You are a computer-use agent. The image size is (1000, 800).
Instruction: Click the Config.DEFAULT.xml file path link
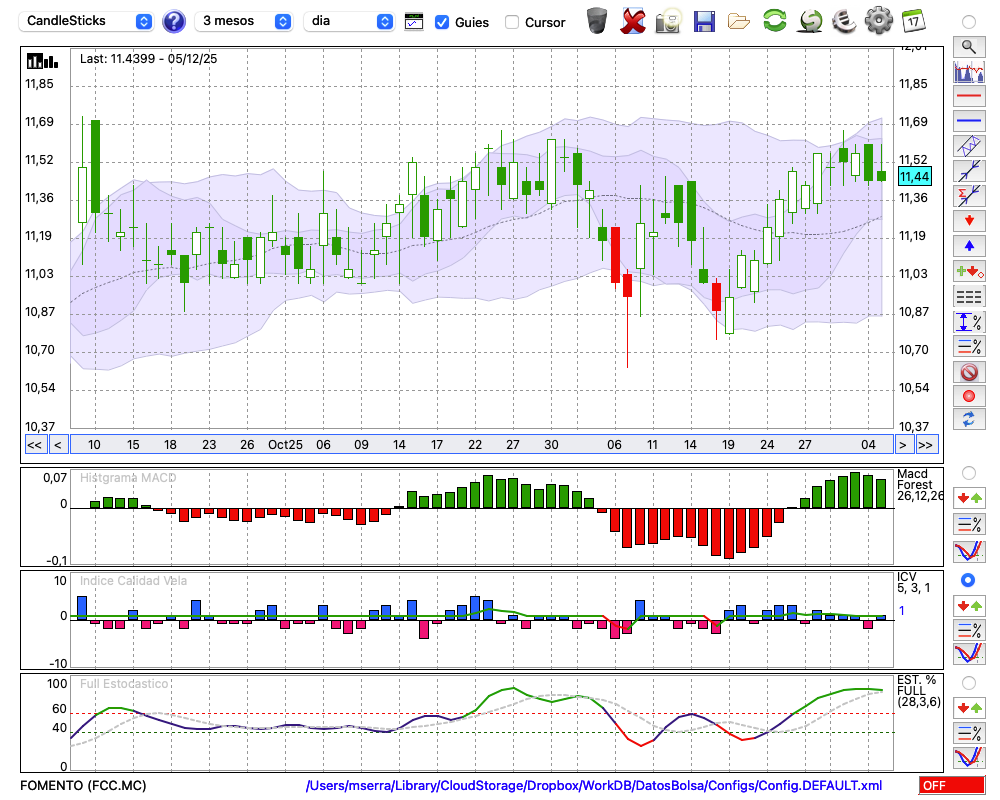pyautogui.click(x=594, y=785)
